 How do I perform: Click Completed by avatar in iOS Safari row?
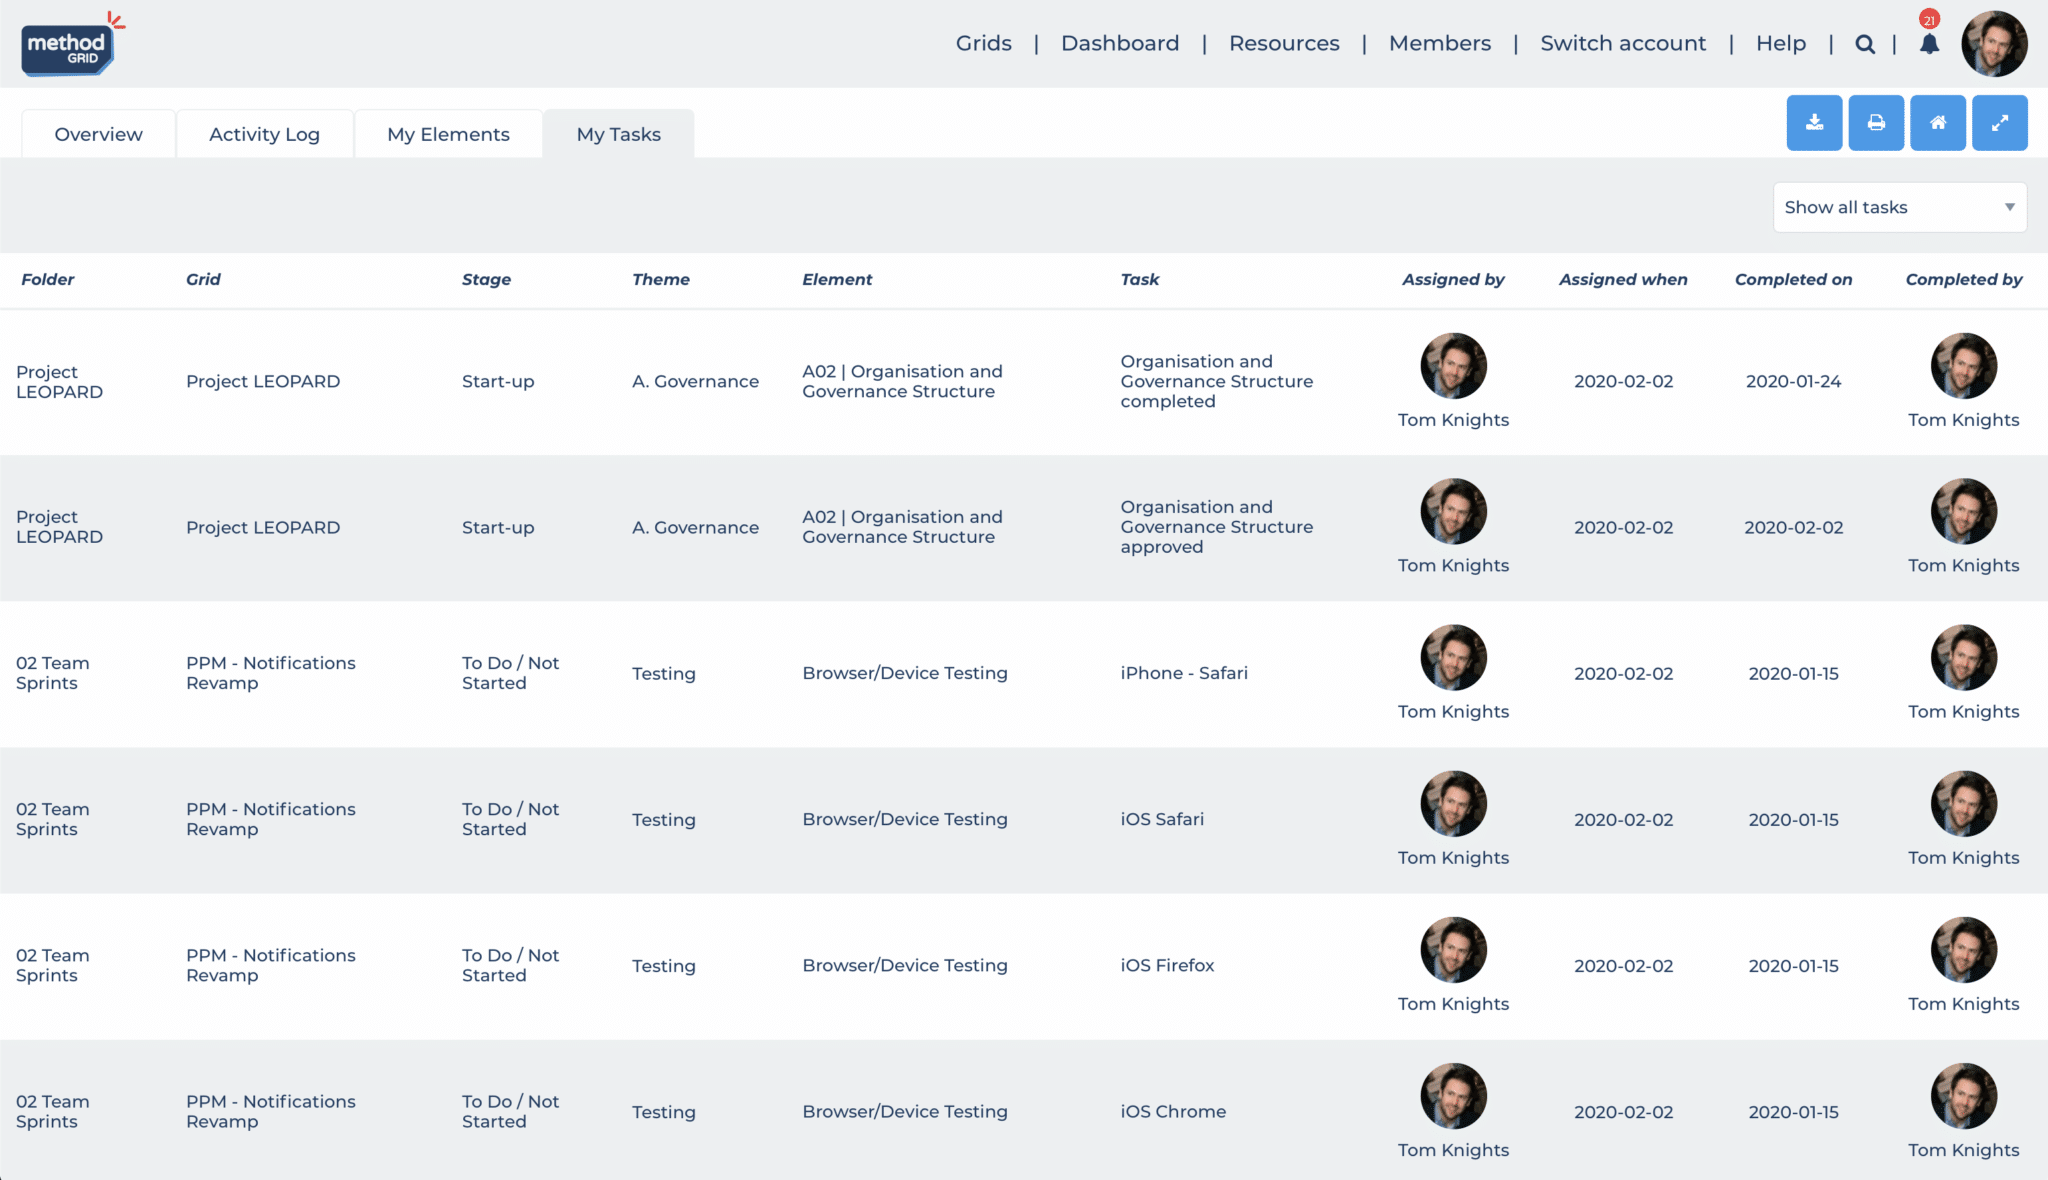tap(1963, 804)
